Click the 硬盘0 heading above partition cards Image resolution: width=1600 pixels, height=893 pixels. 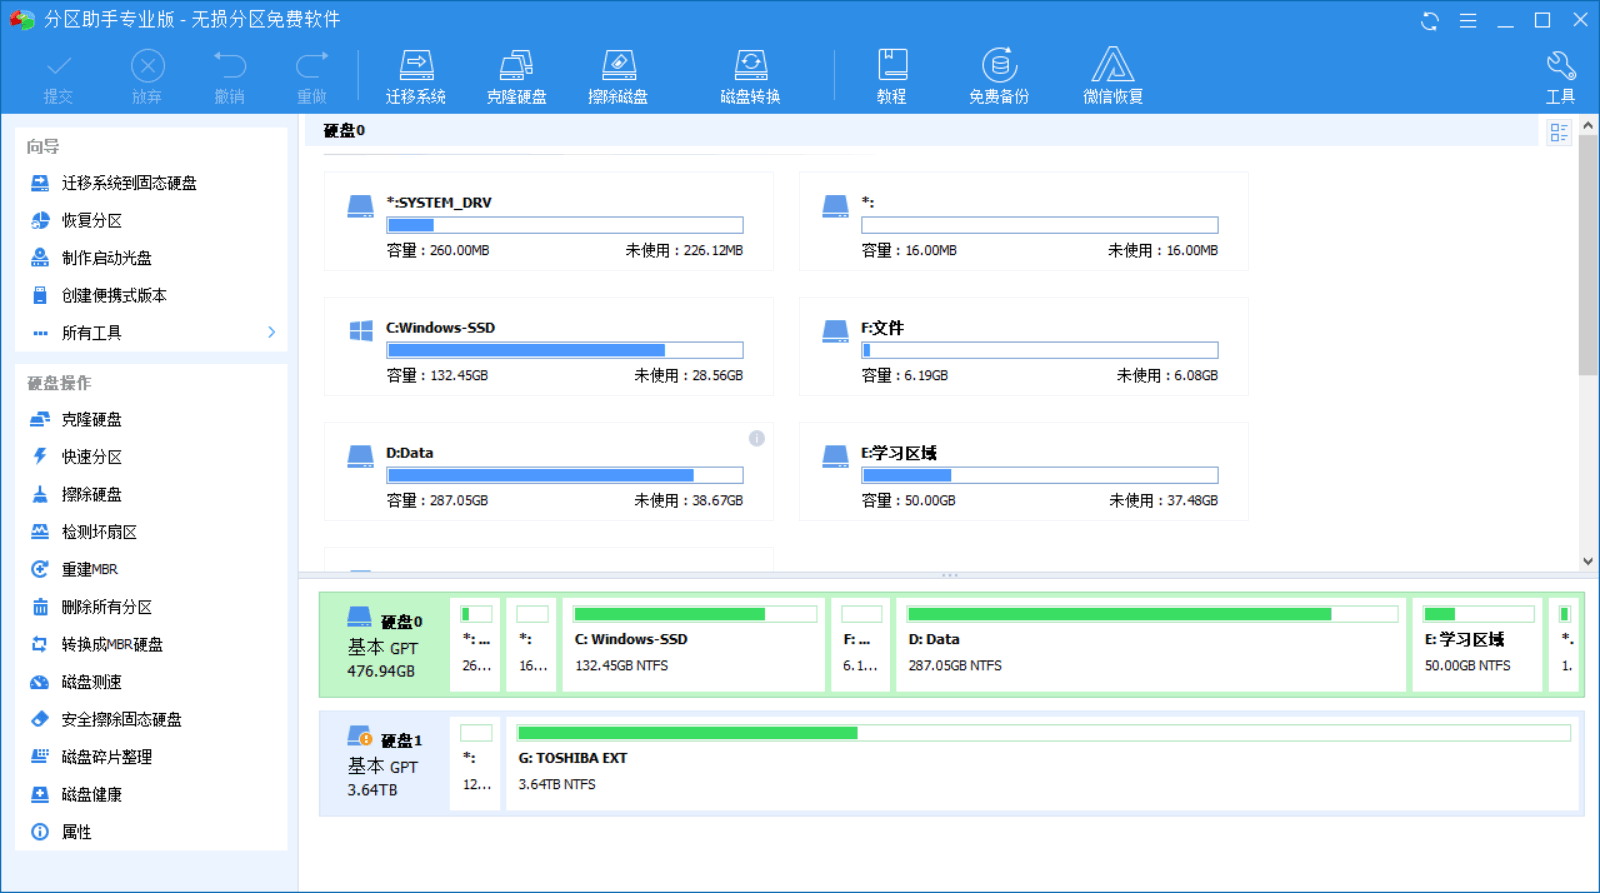(344, 131)
